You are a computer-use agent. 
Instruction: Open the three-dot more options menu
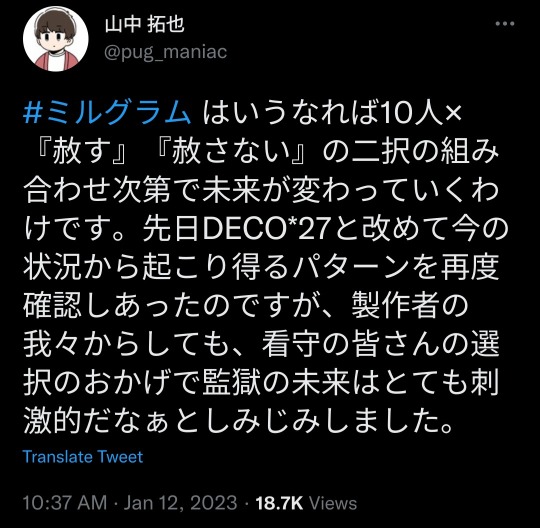[505, 24]
